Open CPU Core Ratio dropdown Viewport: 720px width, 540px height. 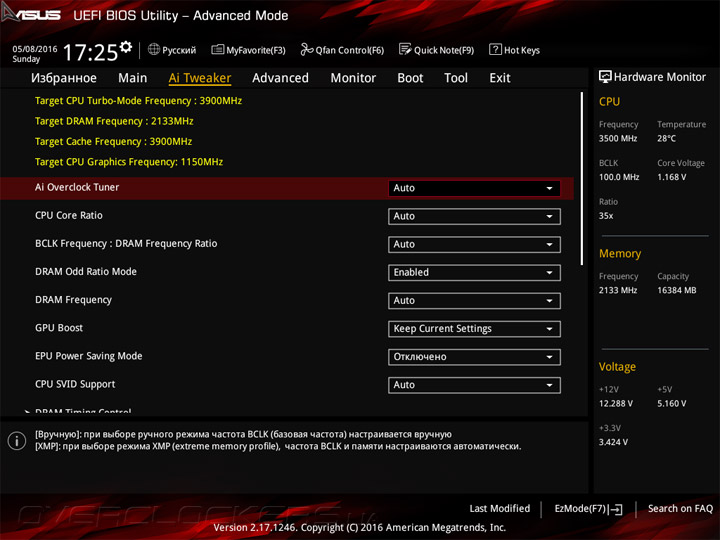click(x=474, y=216)
